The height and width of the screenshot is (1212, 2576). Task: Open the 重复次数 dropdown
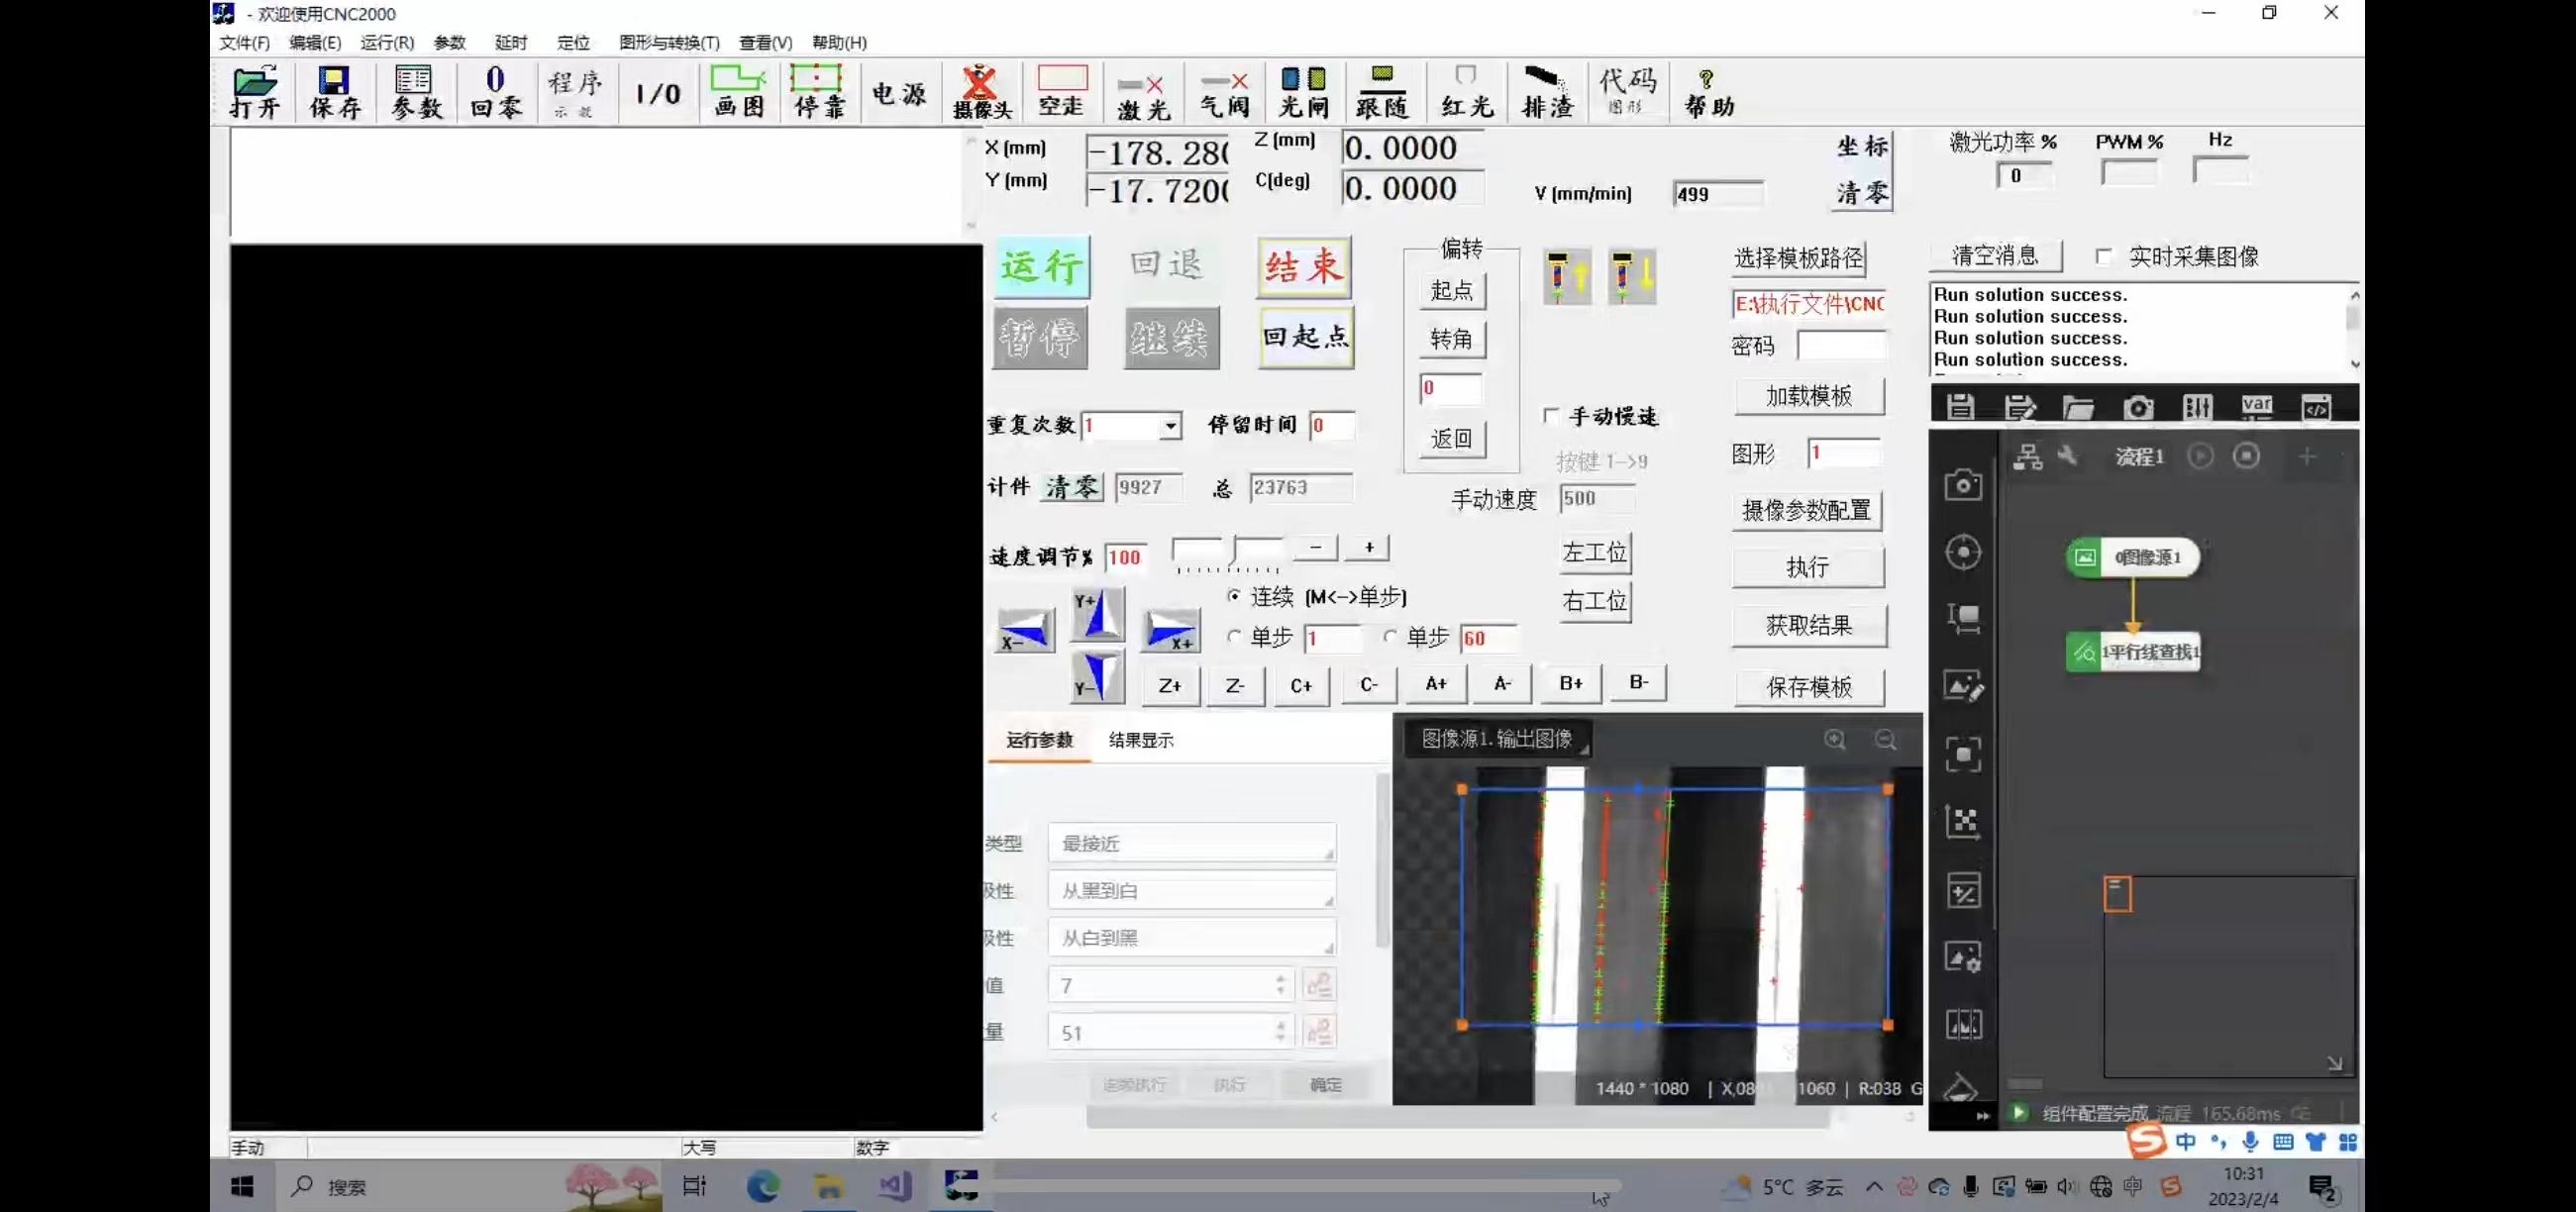1169,426
